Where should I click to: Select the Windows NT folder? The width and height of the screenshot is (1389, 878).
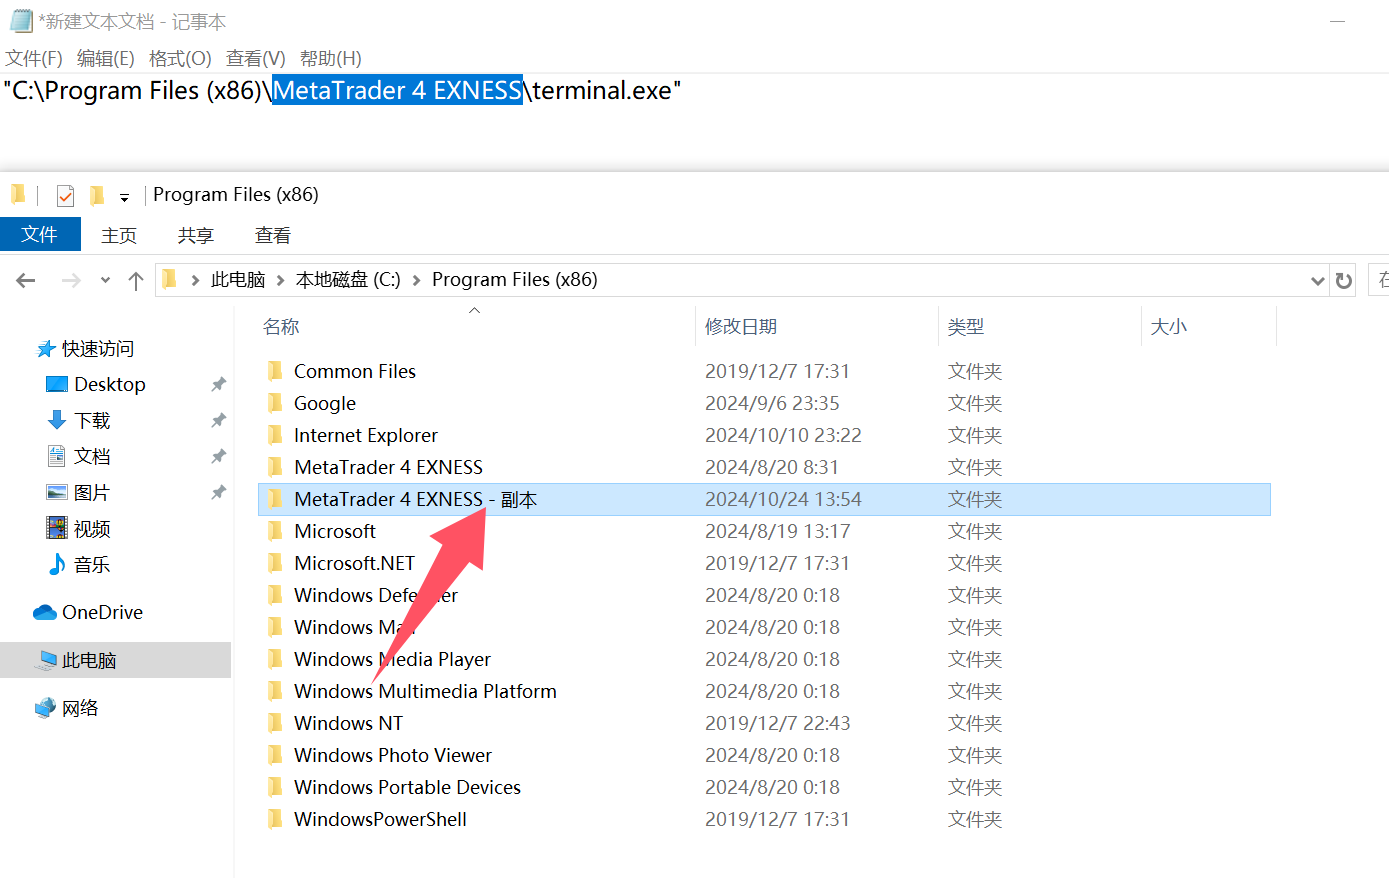pos(348,723)
